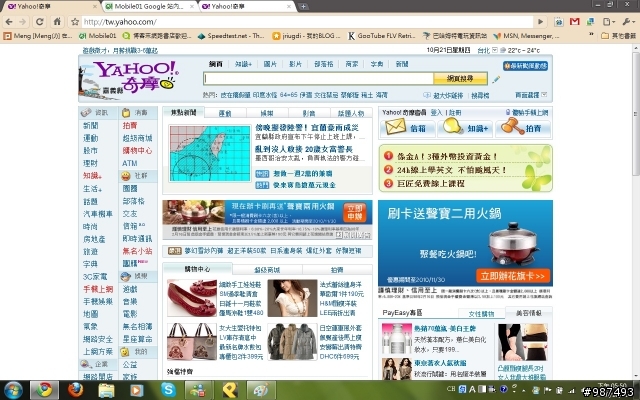This screenshot has height=400, width=640.
Task: Select 影片 search category tab
Action: click(295, 64)
